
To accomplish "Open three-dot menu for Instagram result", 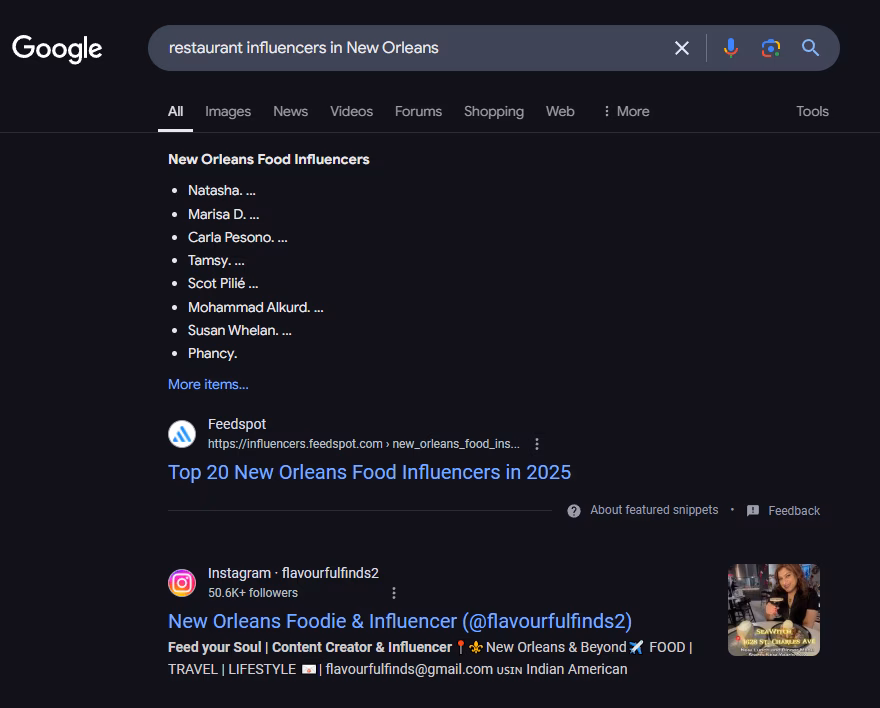I will click(x=394, y=593).
